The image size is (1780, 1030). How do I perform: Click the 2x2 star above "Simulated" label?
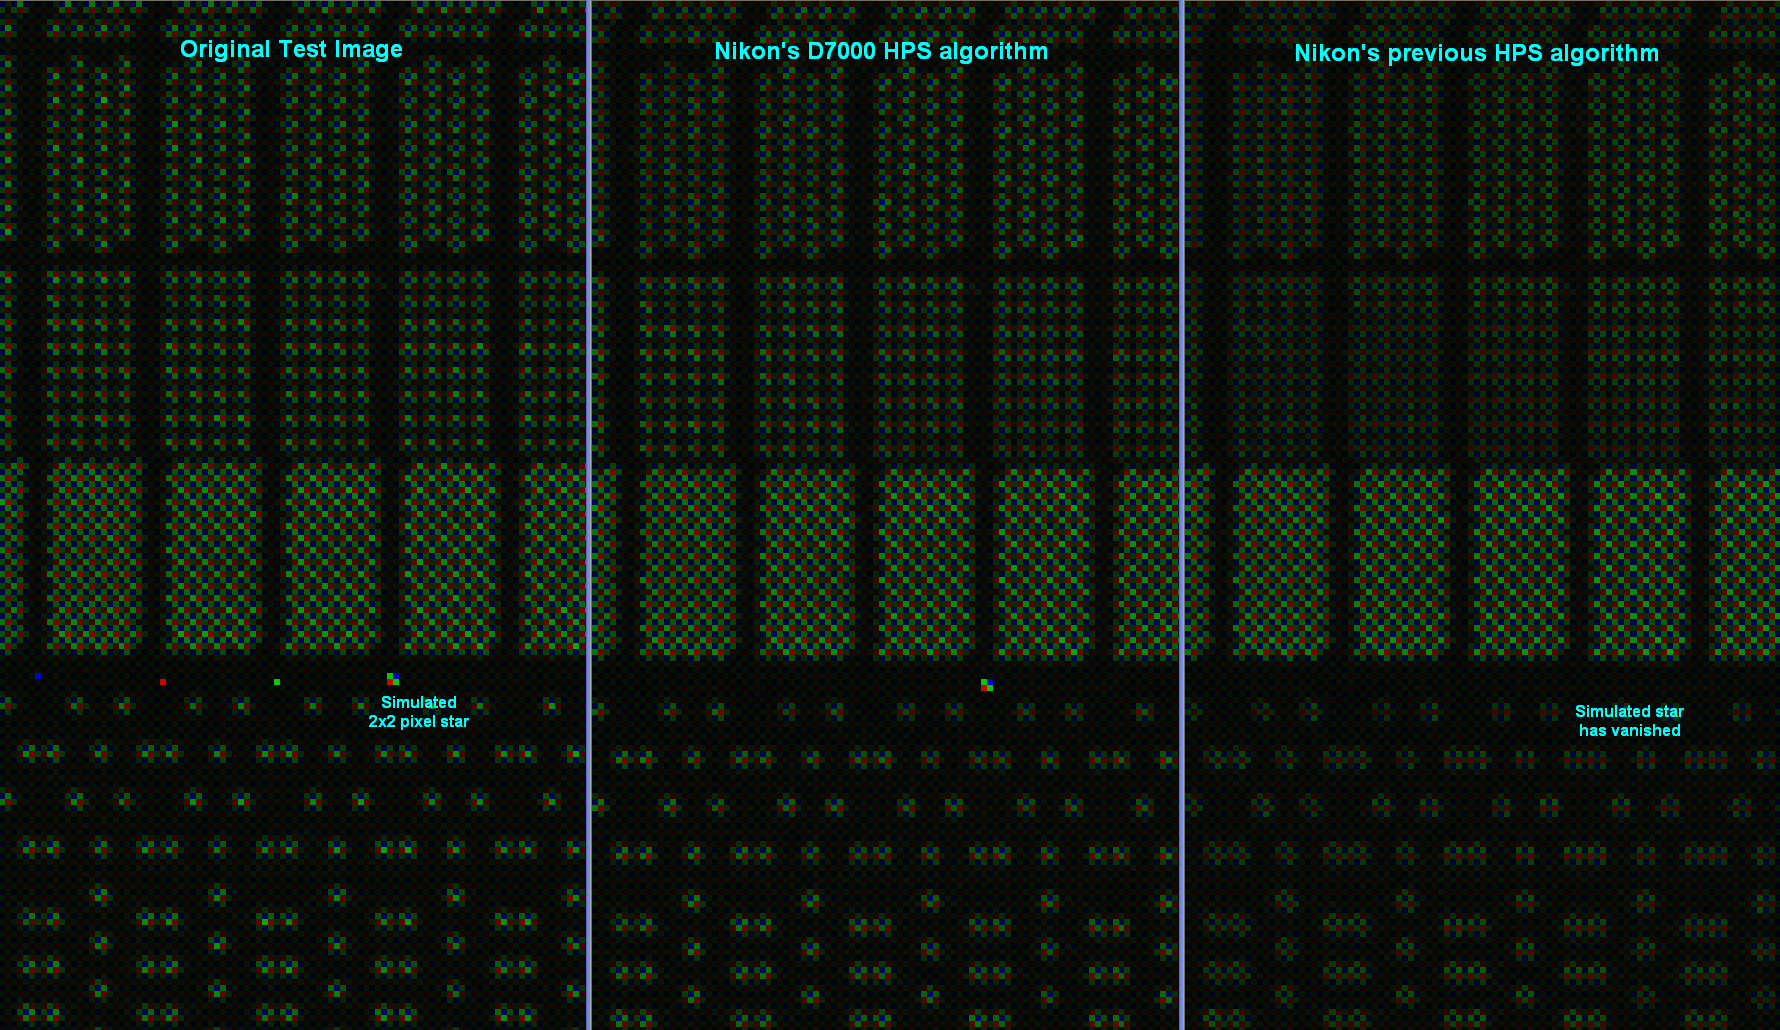[393, 679]
